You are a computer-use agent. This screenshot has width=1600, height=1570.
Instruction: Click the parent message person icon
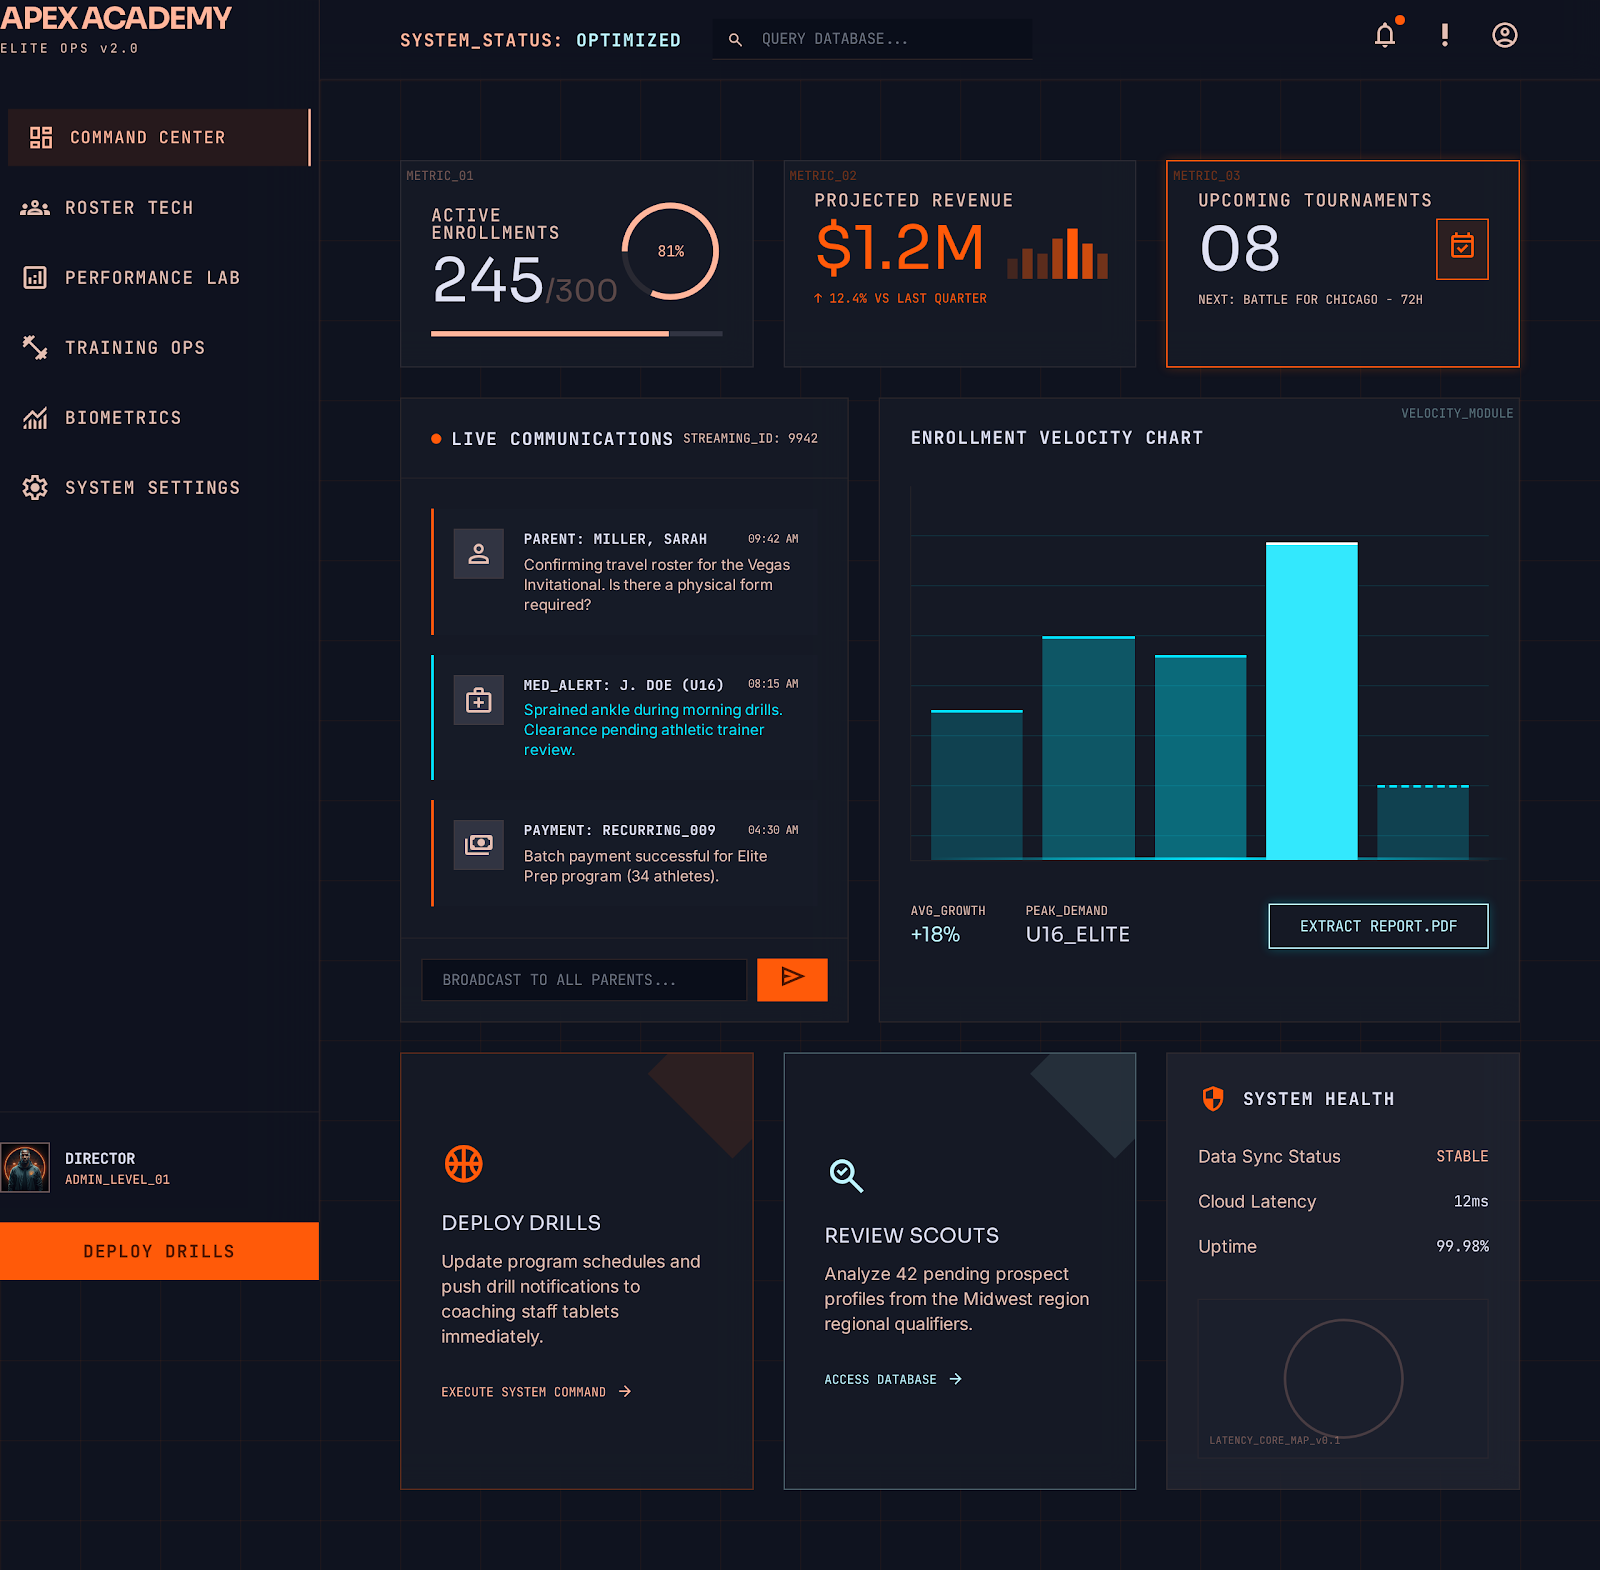479,554
